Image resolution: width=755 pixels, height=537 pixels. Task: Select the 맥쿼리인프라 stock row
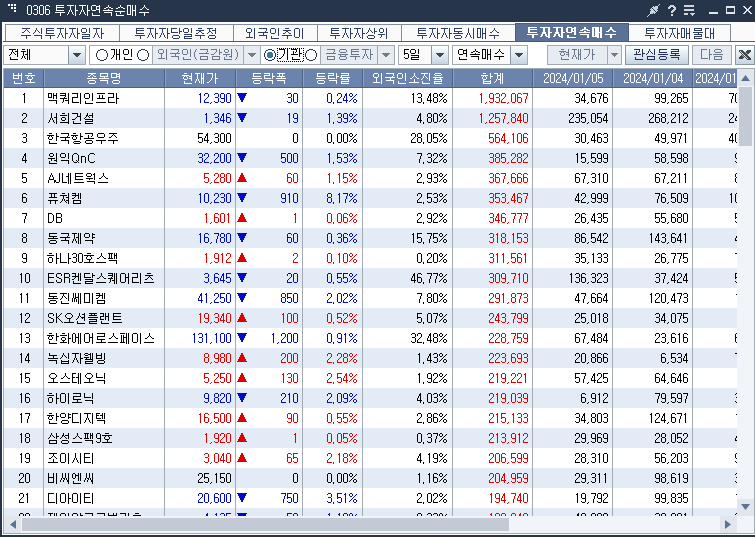pyautogui.click(x=370, y=98)
